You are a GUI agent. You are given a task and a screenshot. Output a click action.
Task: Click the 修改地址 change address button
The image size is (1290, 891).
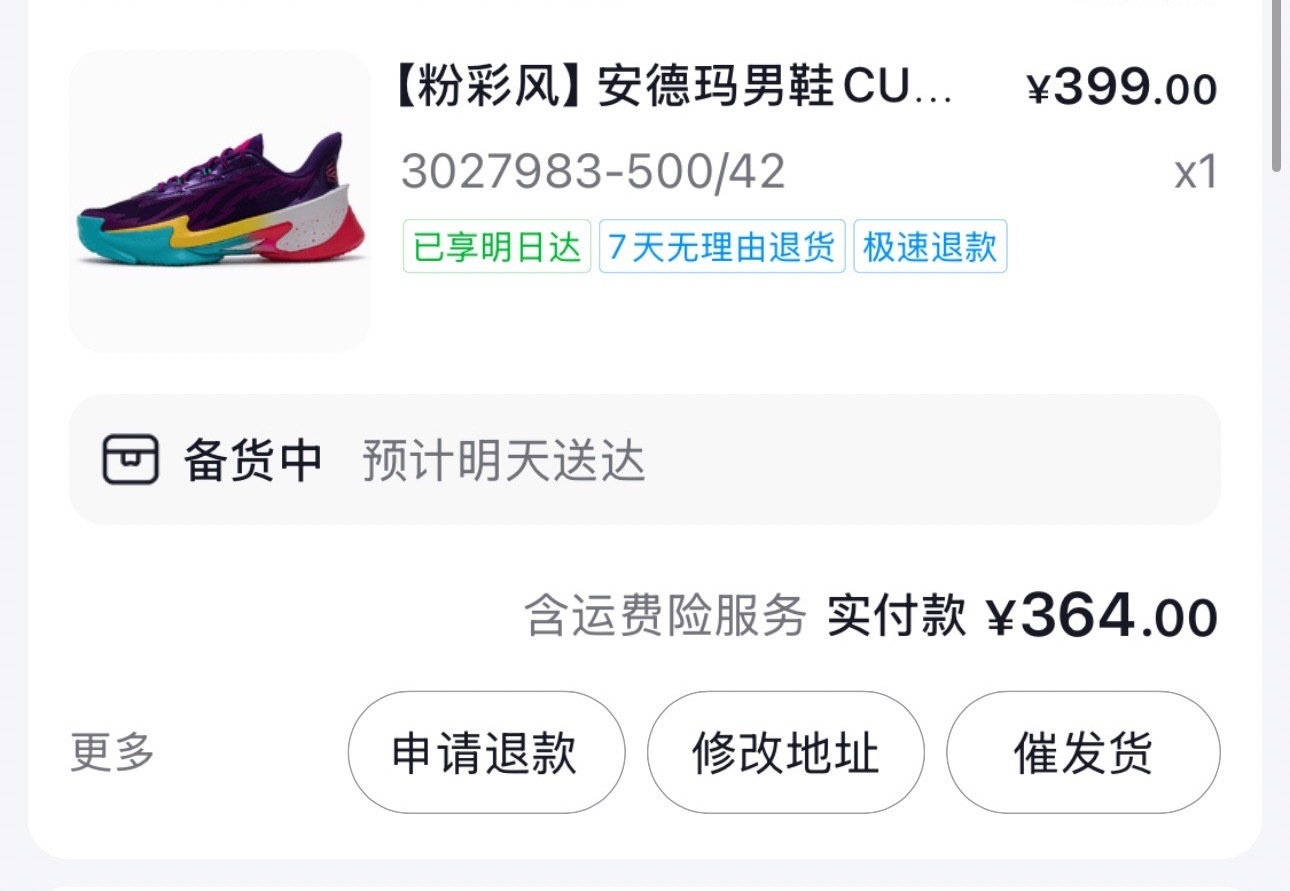pyautogui.click(x=785, y=752)
